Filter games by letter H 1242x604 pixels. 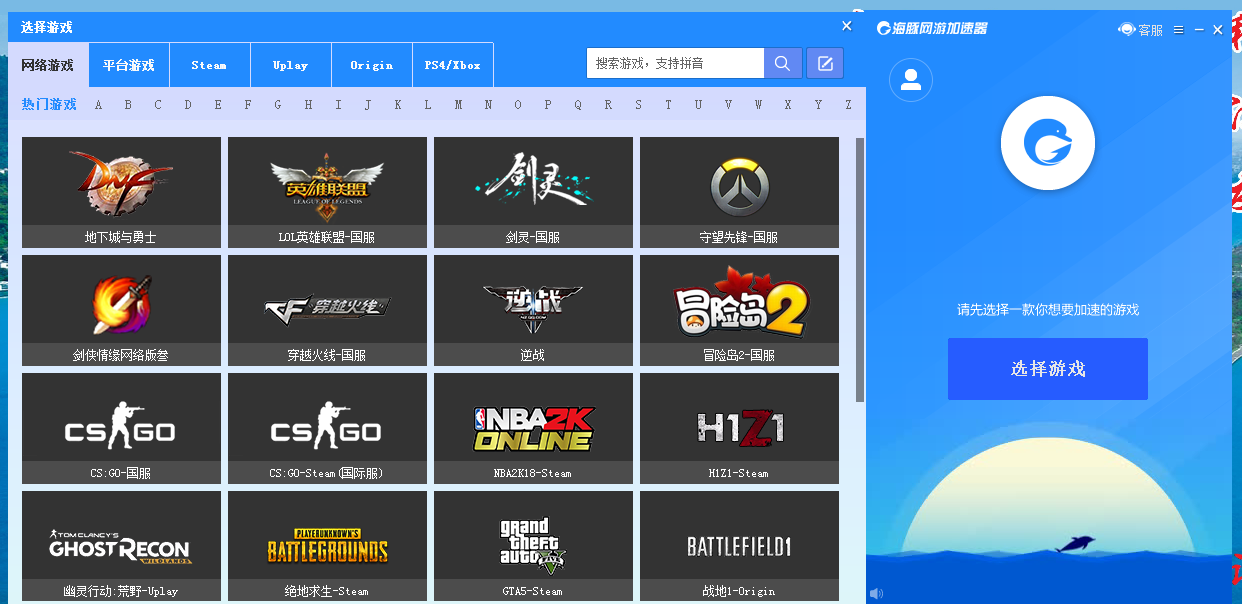[308, 105]
